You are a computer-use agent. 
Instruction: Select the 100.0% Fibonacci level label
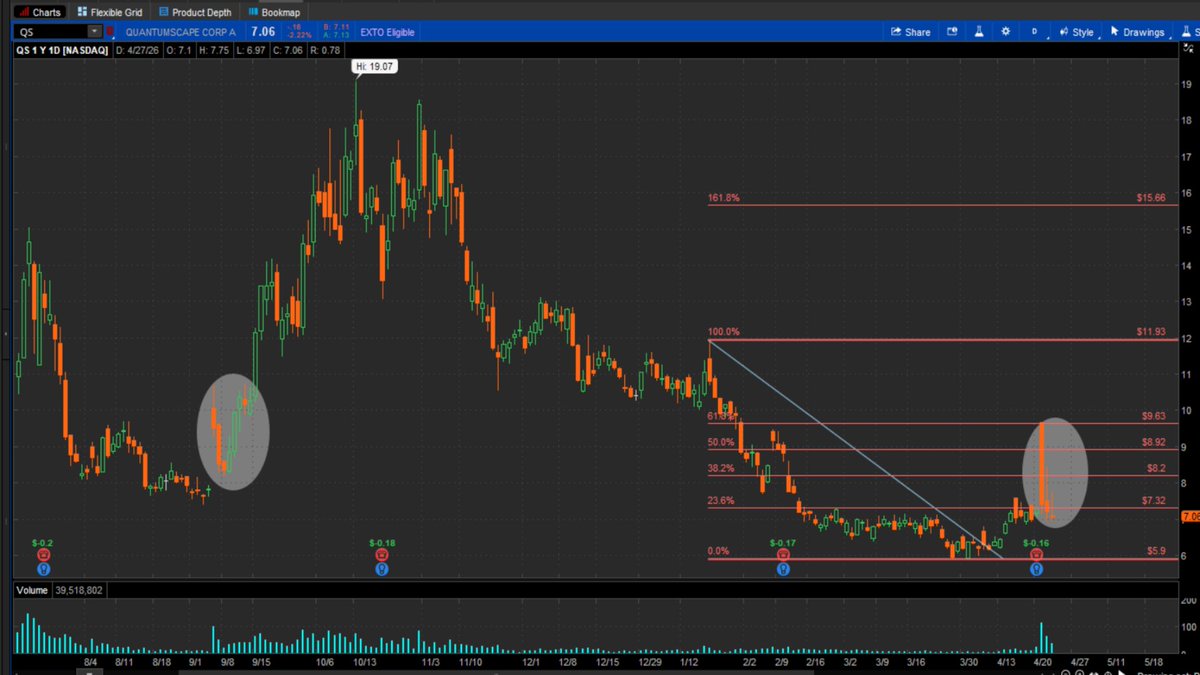click(x=723, y=331)
